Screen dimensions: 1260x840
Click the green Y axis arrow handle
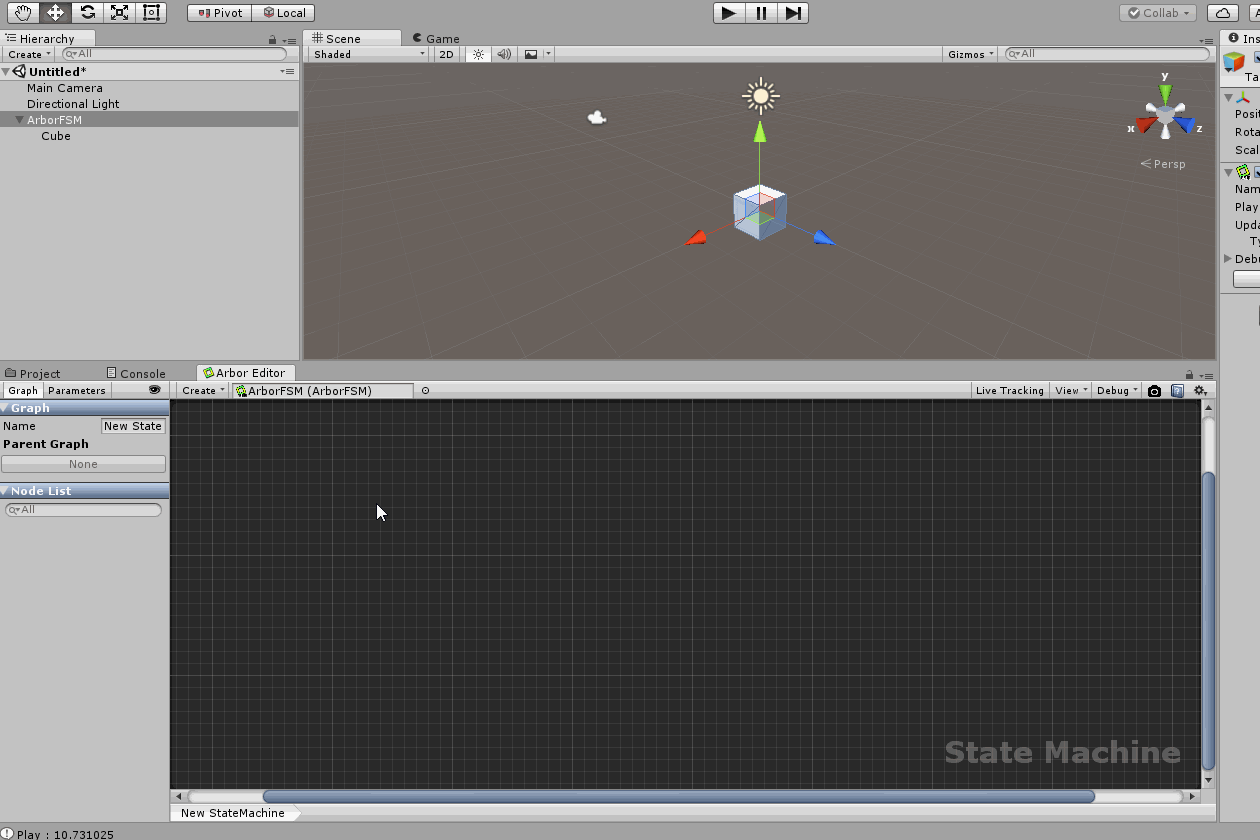(759, 132)
